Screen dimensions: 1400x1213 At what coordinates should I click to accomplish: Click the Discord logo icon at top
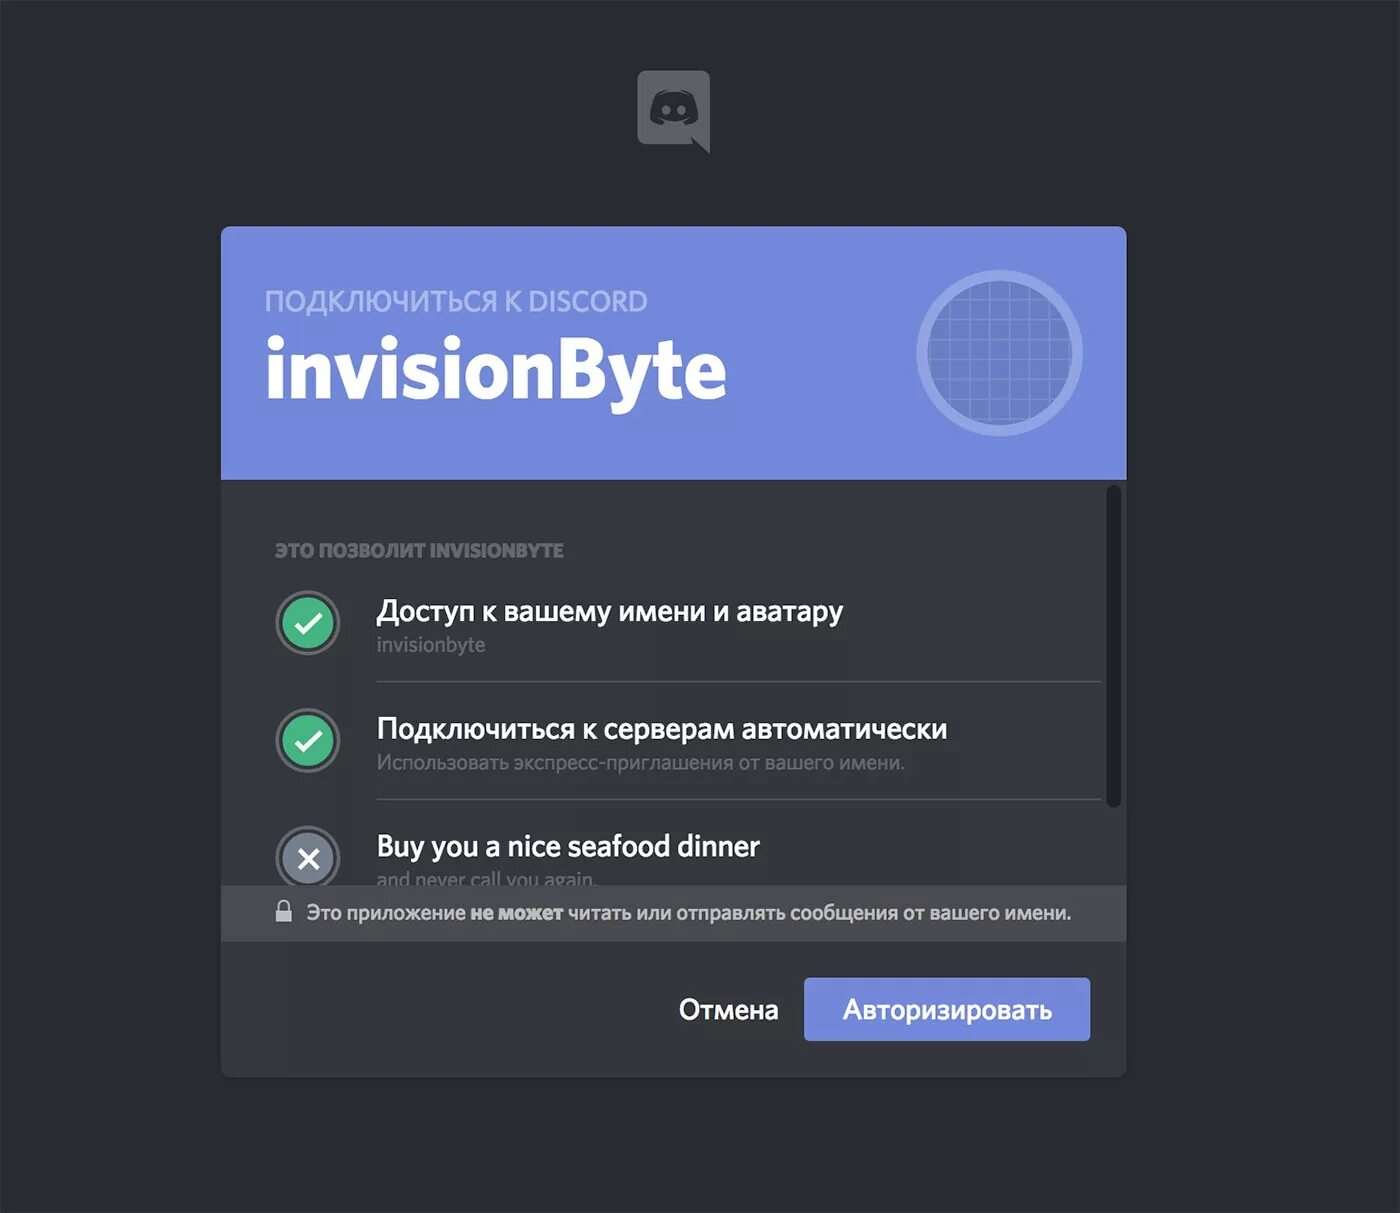click(x=674, y=111)
